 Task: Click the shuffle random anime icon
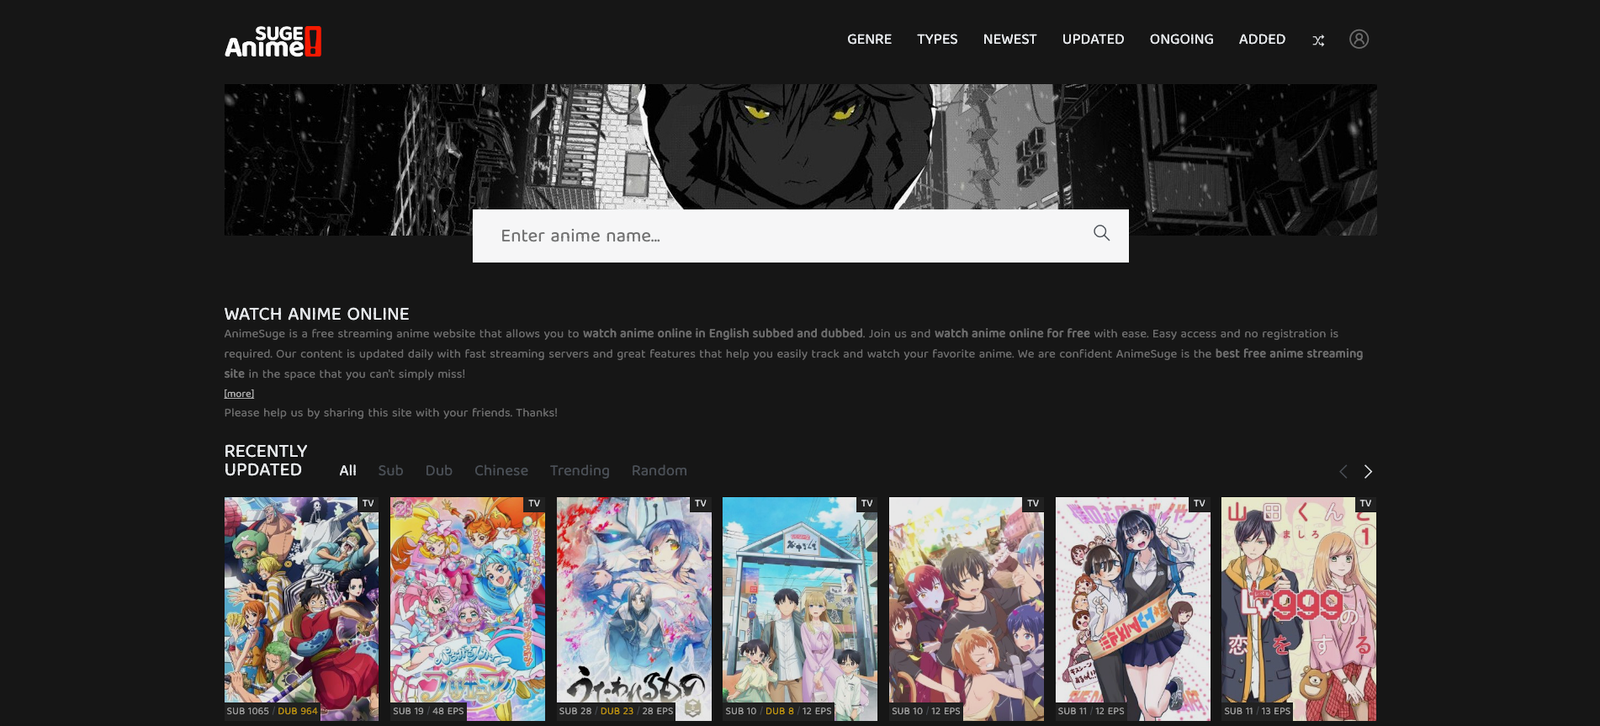coord(1318,40)
